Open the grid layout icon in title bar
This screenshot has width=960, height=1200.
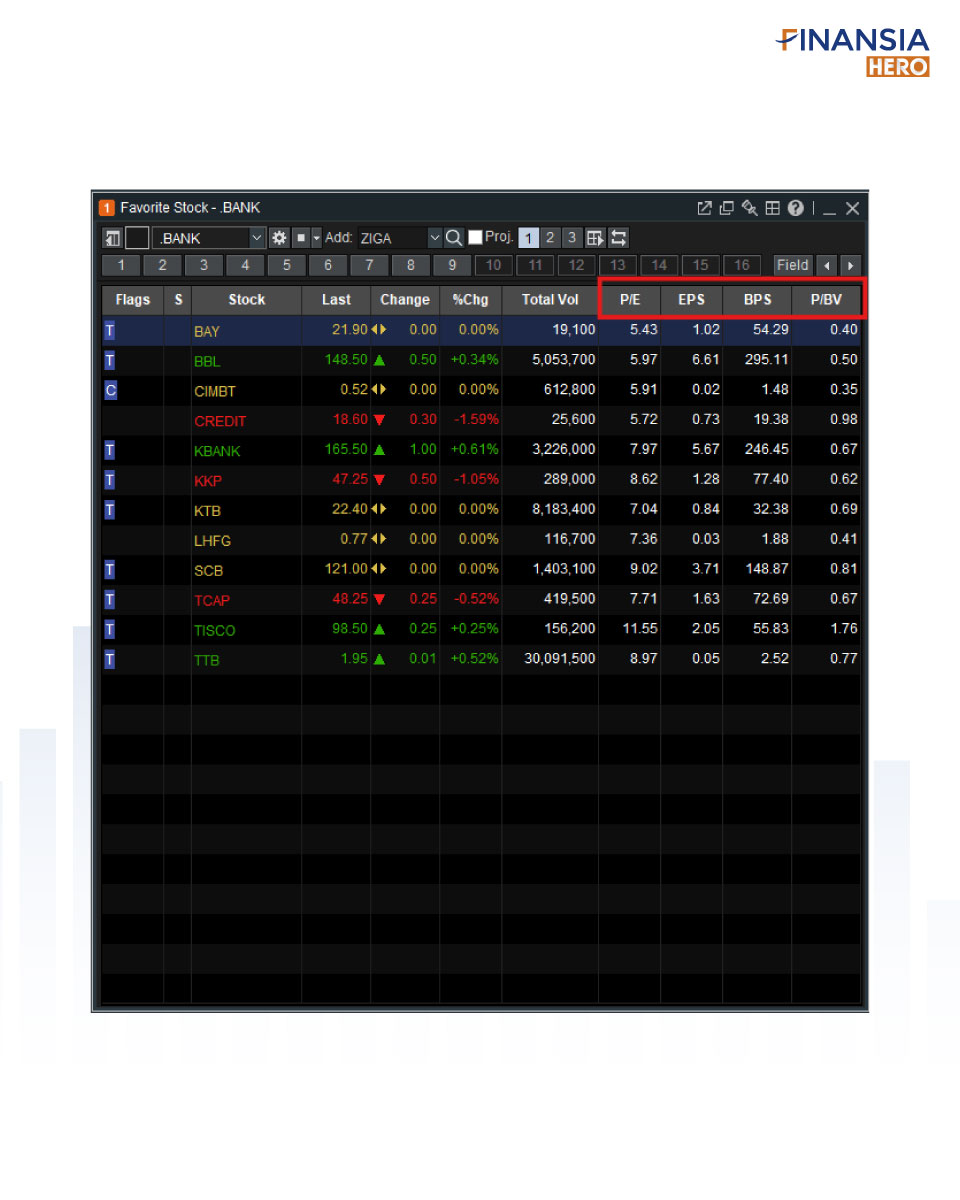tap(772, 208)
